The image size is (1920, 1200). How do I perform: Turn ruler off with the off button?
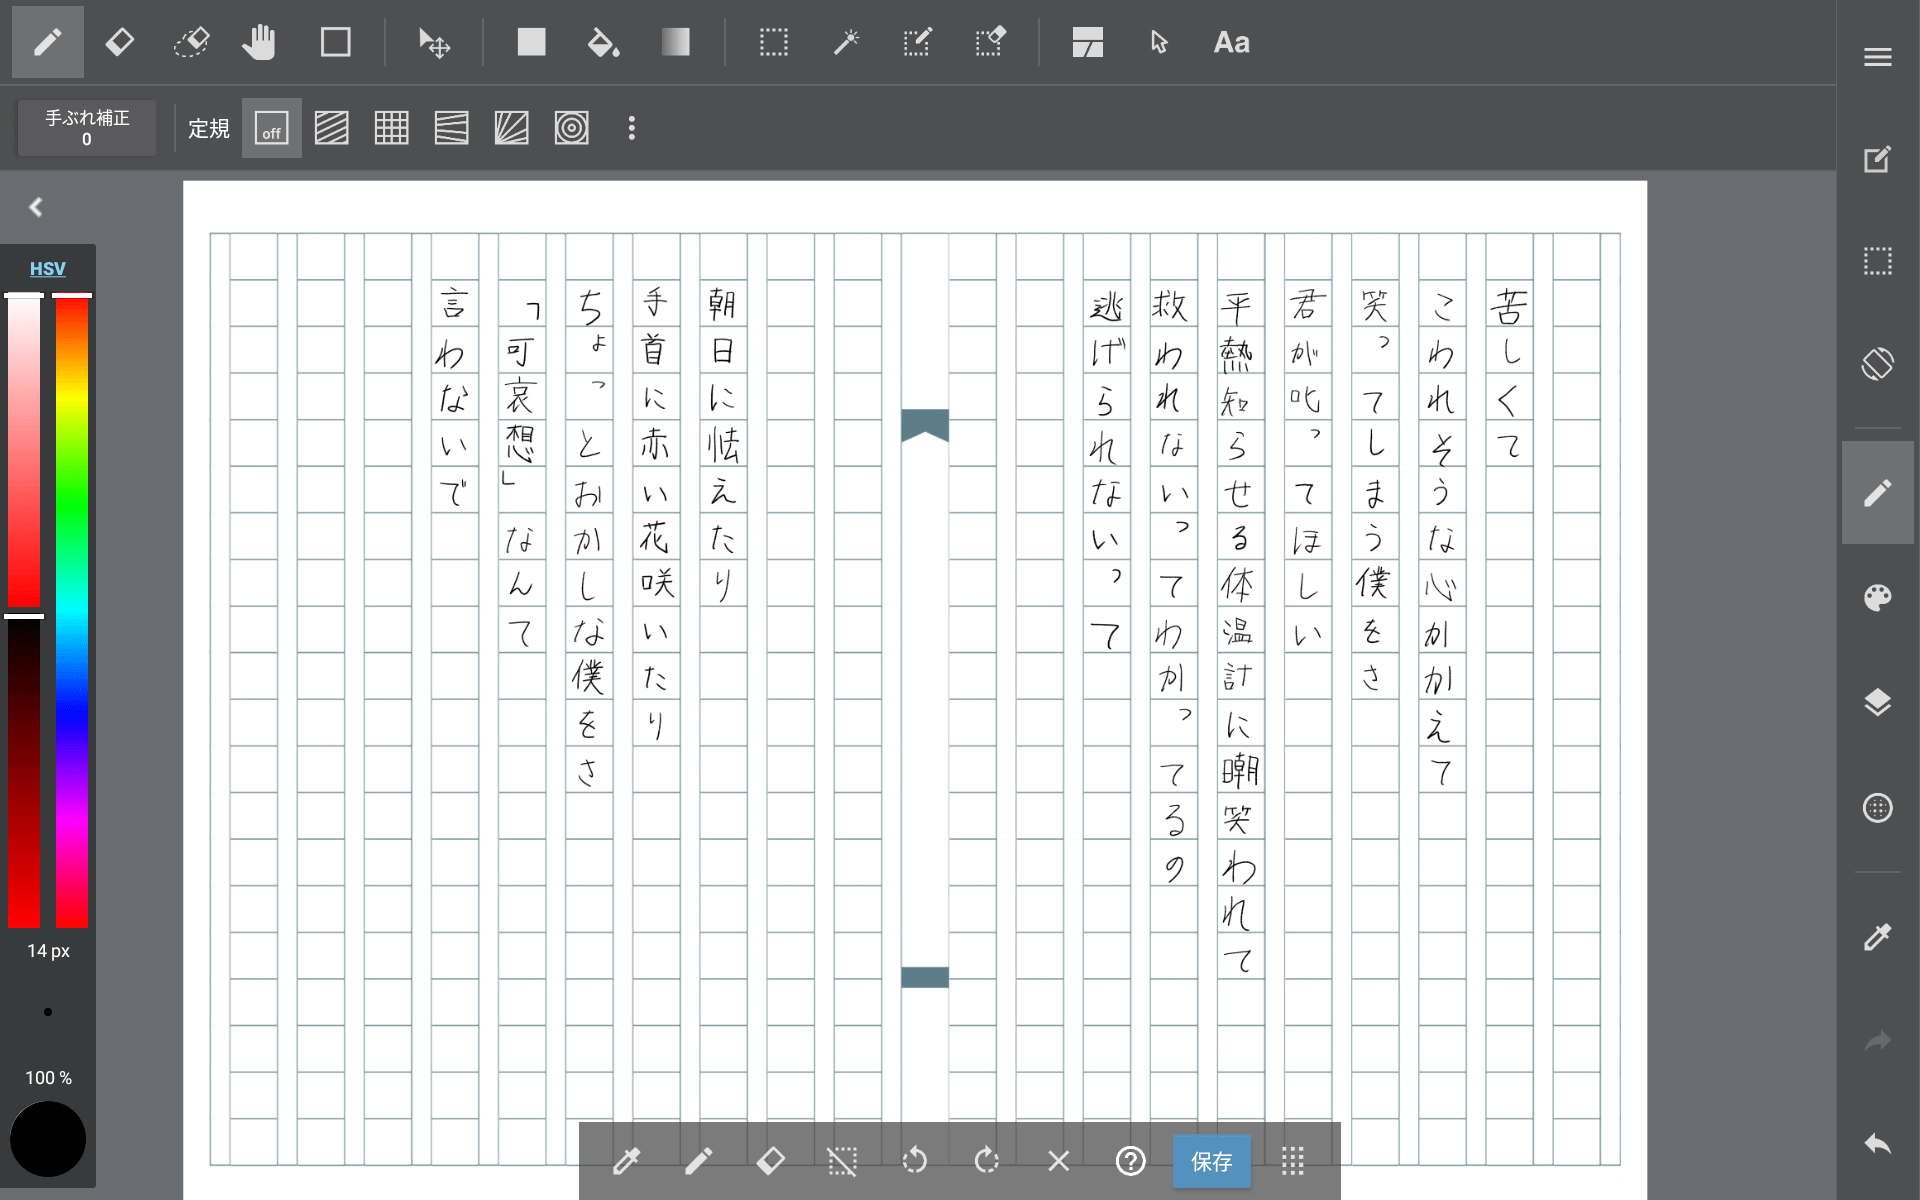(x=271, y=128)
